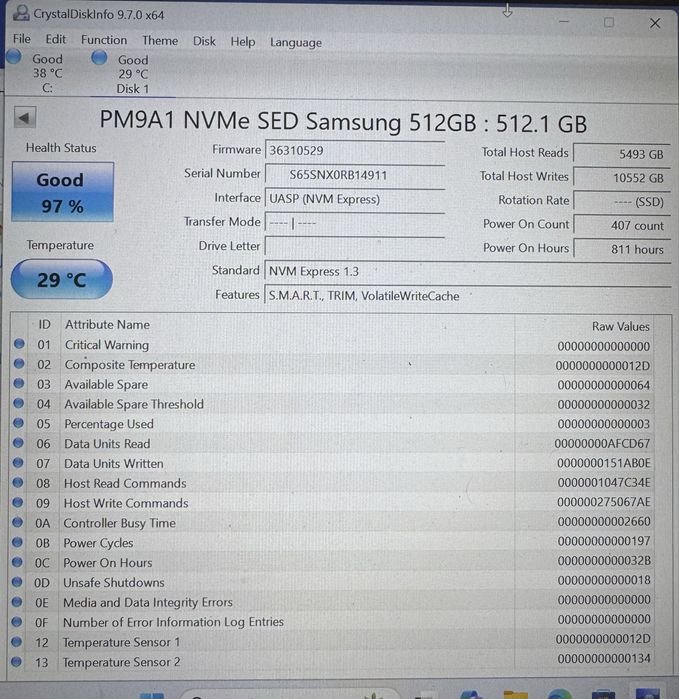Click the status dot for Host Read Commands
Screen dimensions: 679x699
18,482
